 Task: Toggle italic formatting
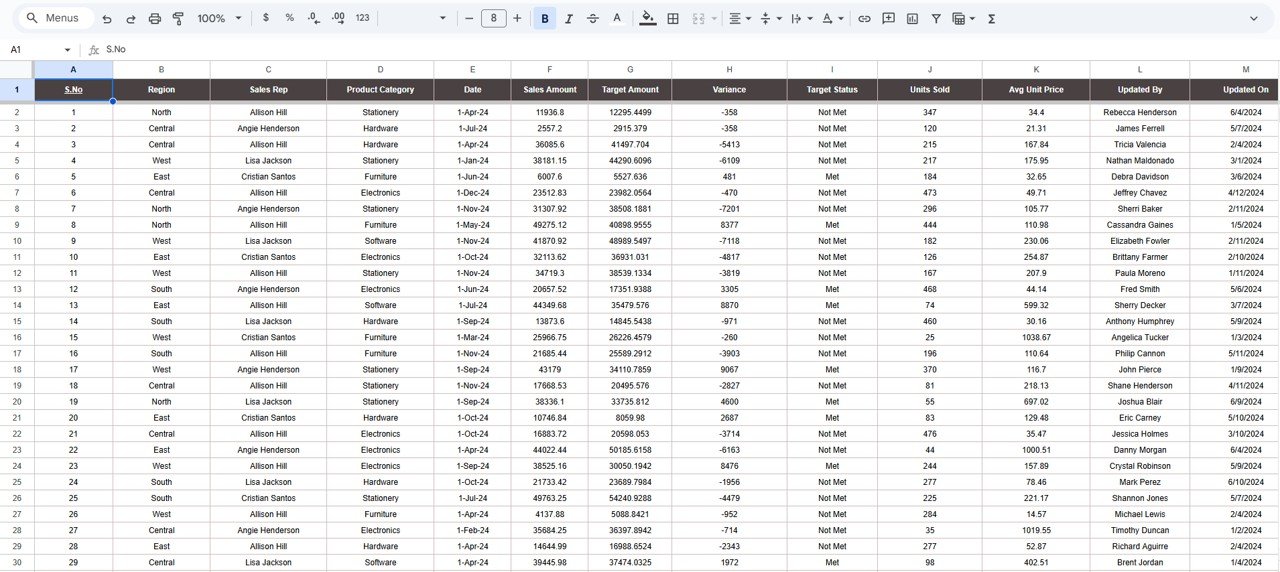[569, 18]
